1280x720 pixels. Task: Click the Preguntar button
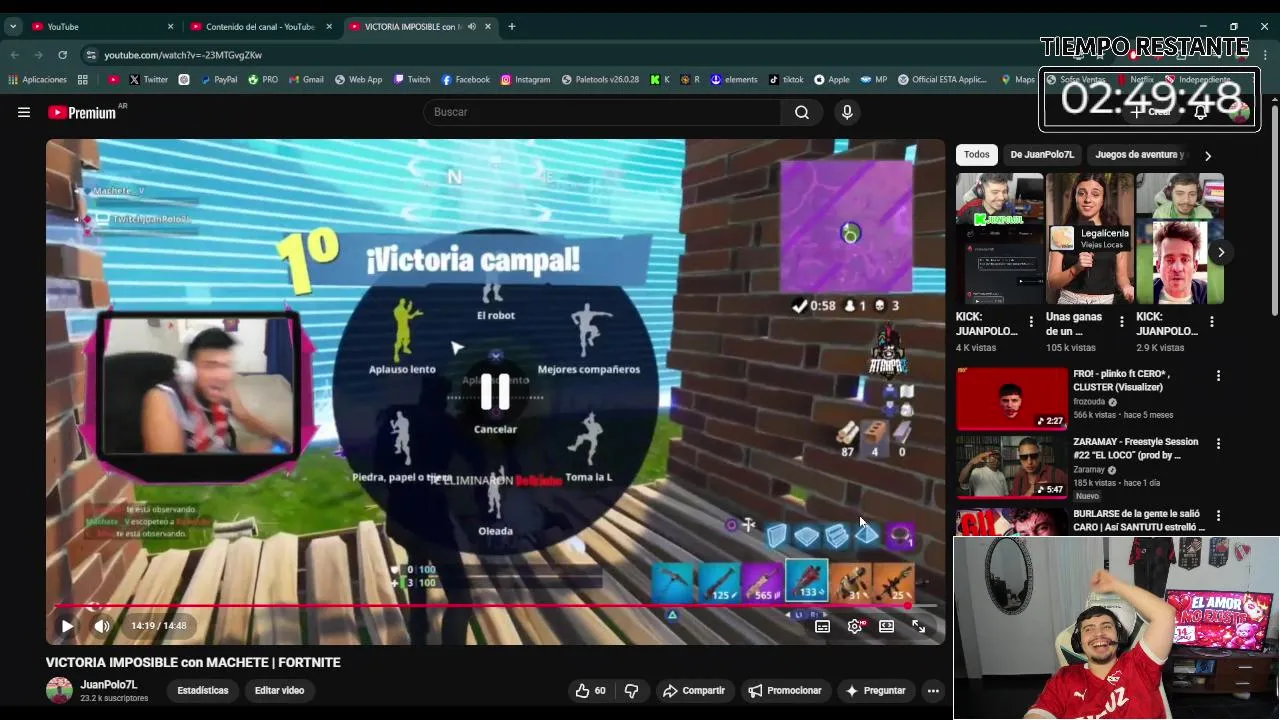click(x=875, y=690)
